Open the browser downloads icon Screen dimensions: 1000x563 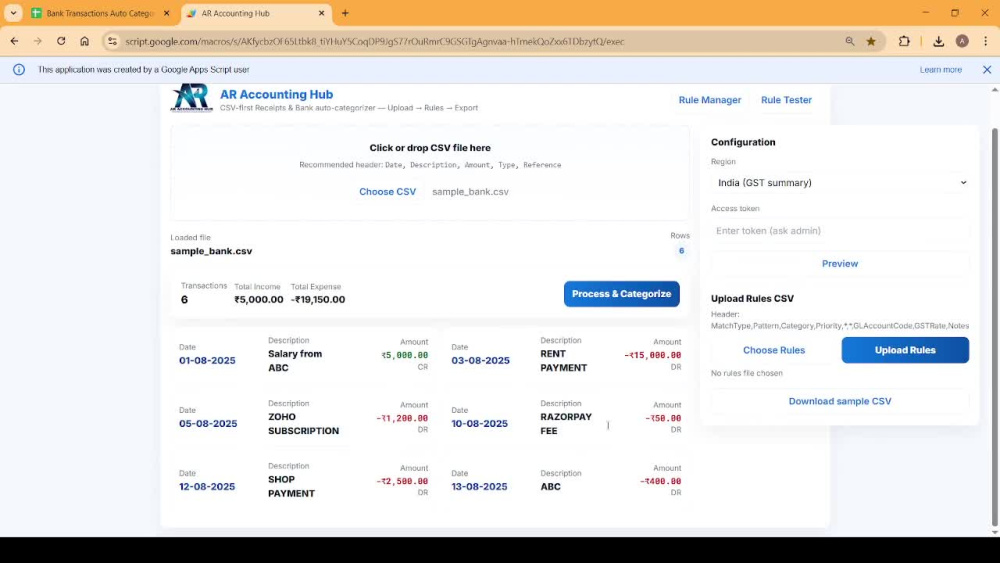click(x=938, y=41)
